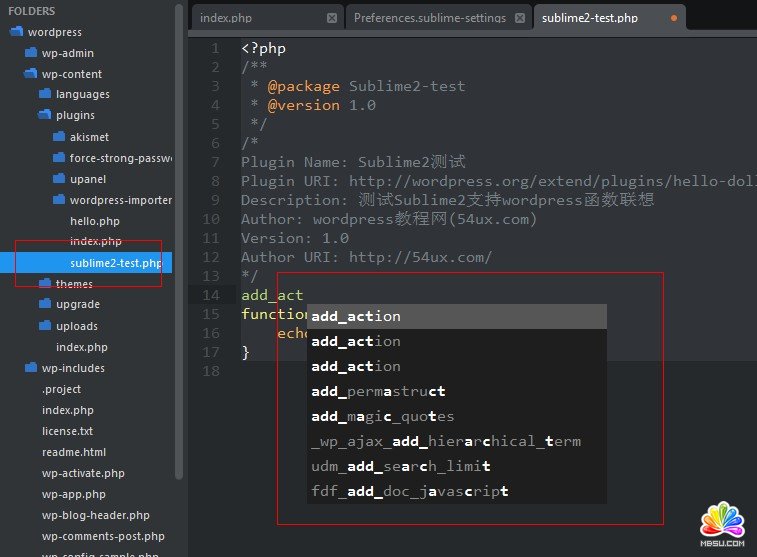This screenshot has height=557, width=757.
Task: Click the themes folder icon
Action: point(44,284)
